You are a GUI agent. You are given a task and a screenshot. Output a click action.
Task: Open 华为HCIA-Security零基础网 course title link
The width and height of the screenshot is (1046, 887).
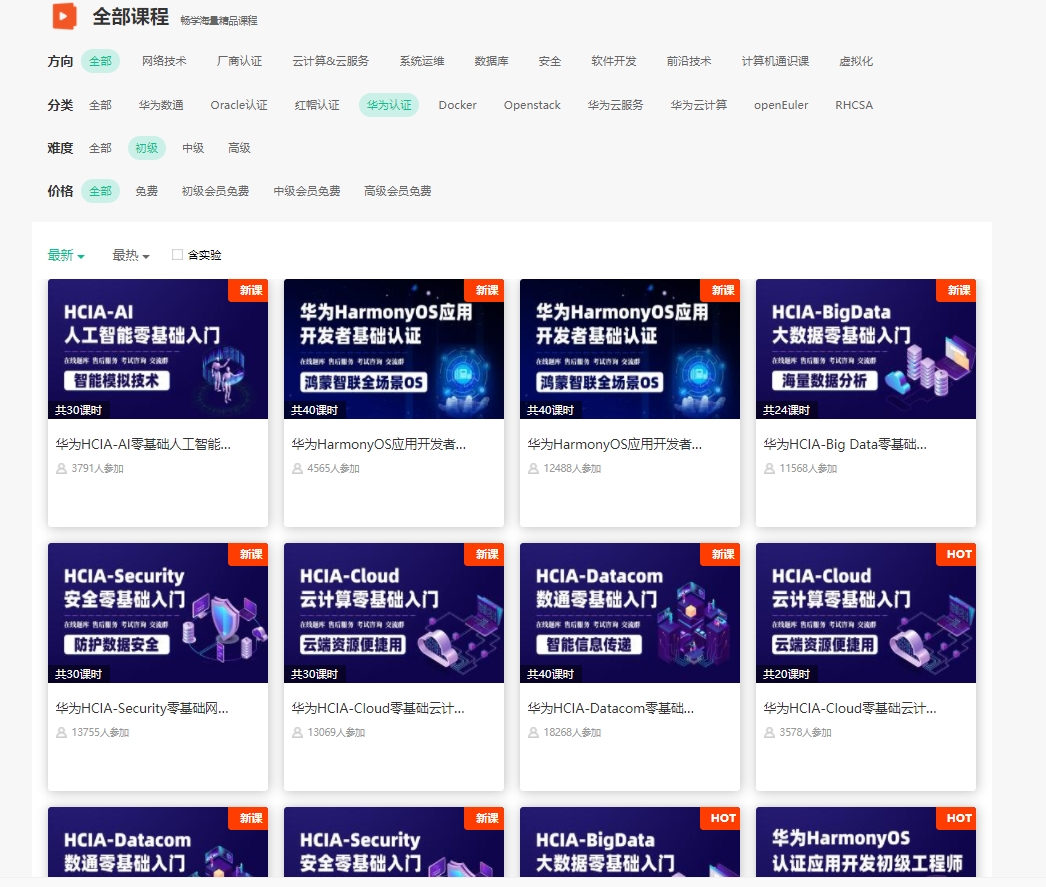142,708
